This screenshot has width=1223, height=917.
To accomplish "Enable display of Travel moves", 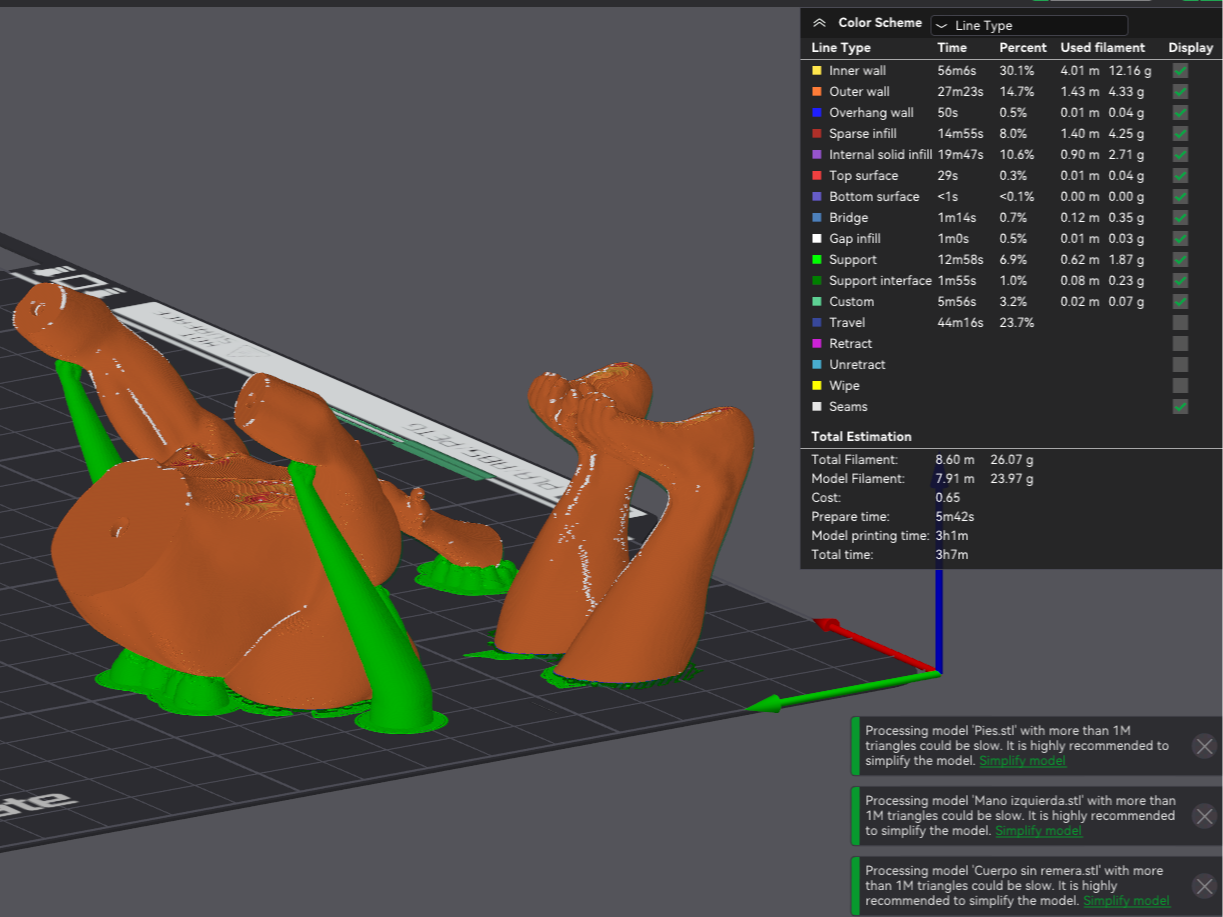I will [x=1181, y=322].
